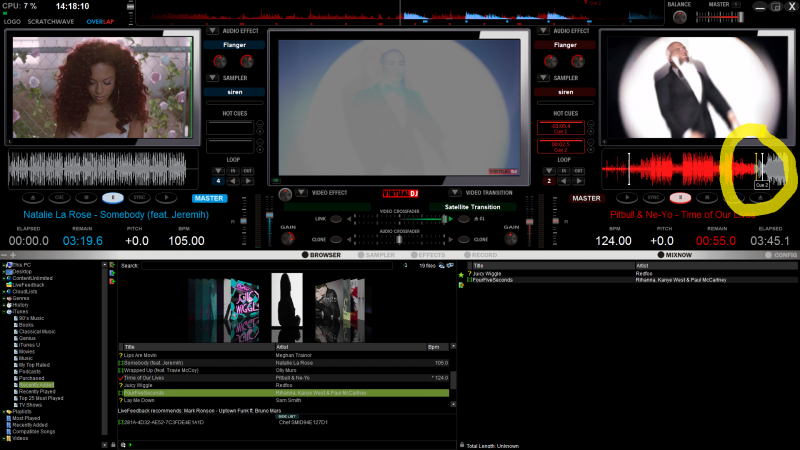
Task: Set loop IN on the left deck
Action: 233,171
